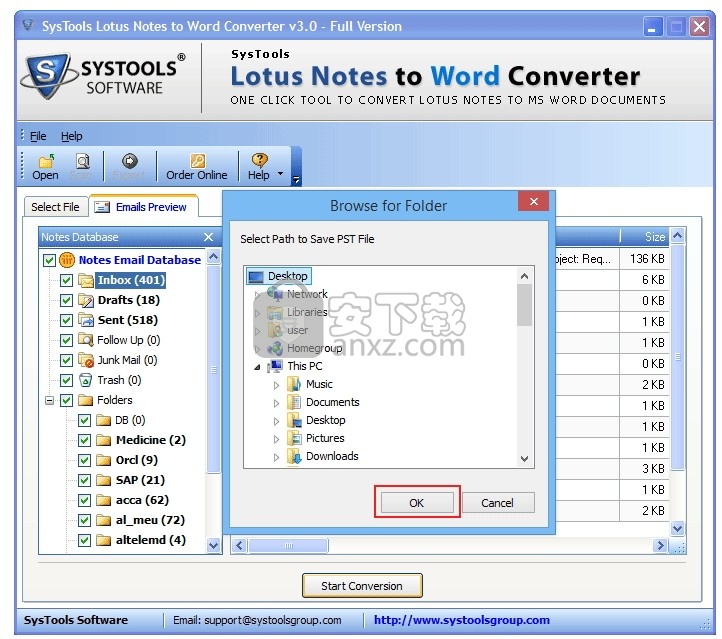Image resolution: width=722 pixels, height=639 pixels.
Task: Click the email list horizontal scrollbar thumb
Action: point(288,546)
